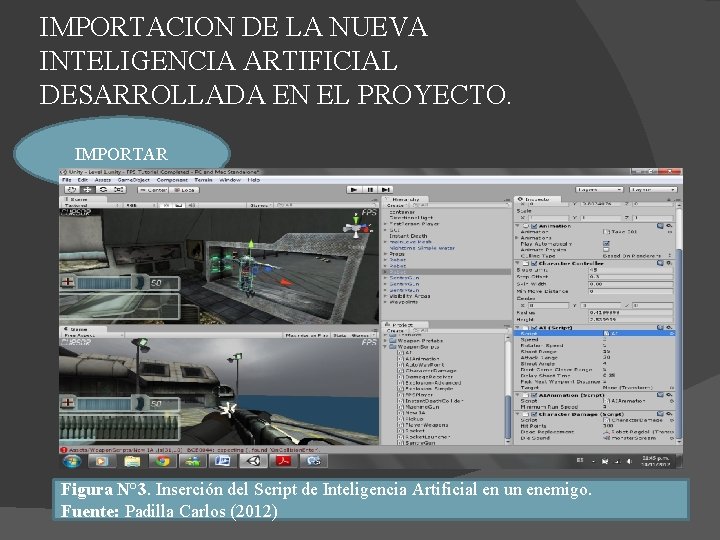
Task: Open the file explorer folder on taskbar
Action: click(x=132, y=461)
